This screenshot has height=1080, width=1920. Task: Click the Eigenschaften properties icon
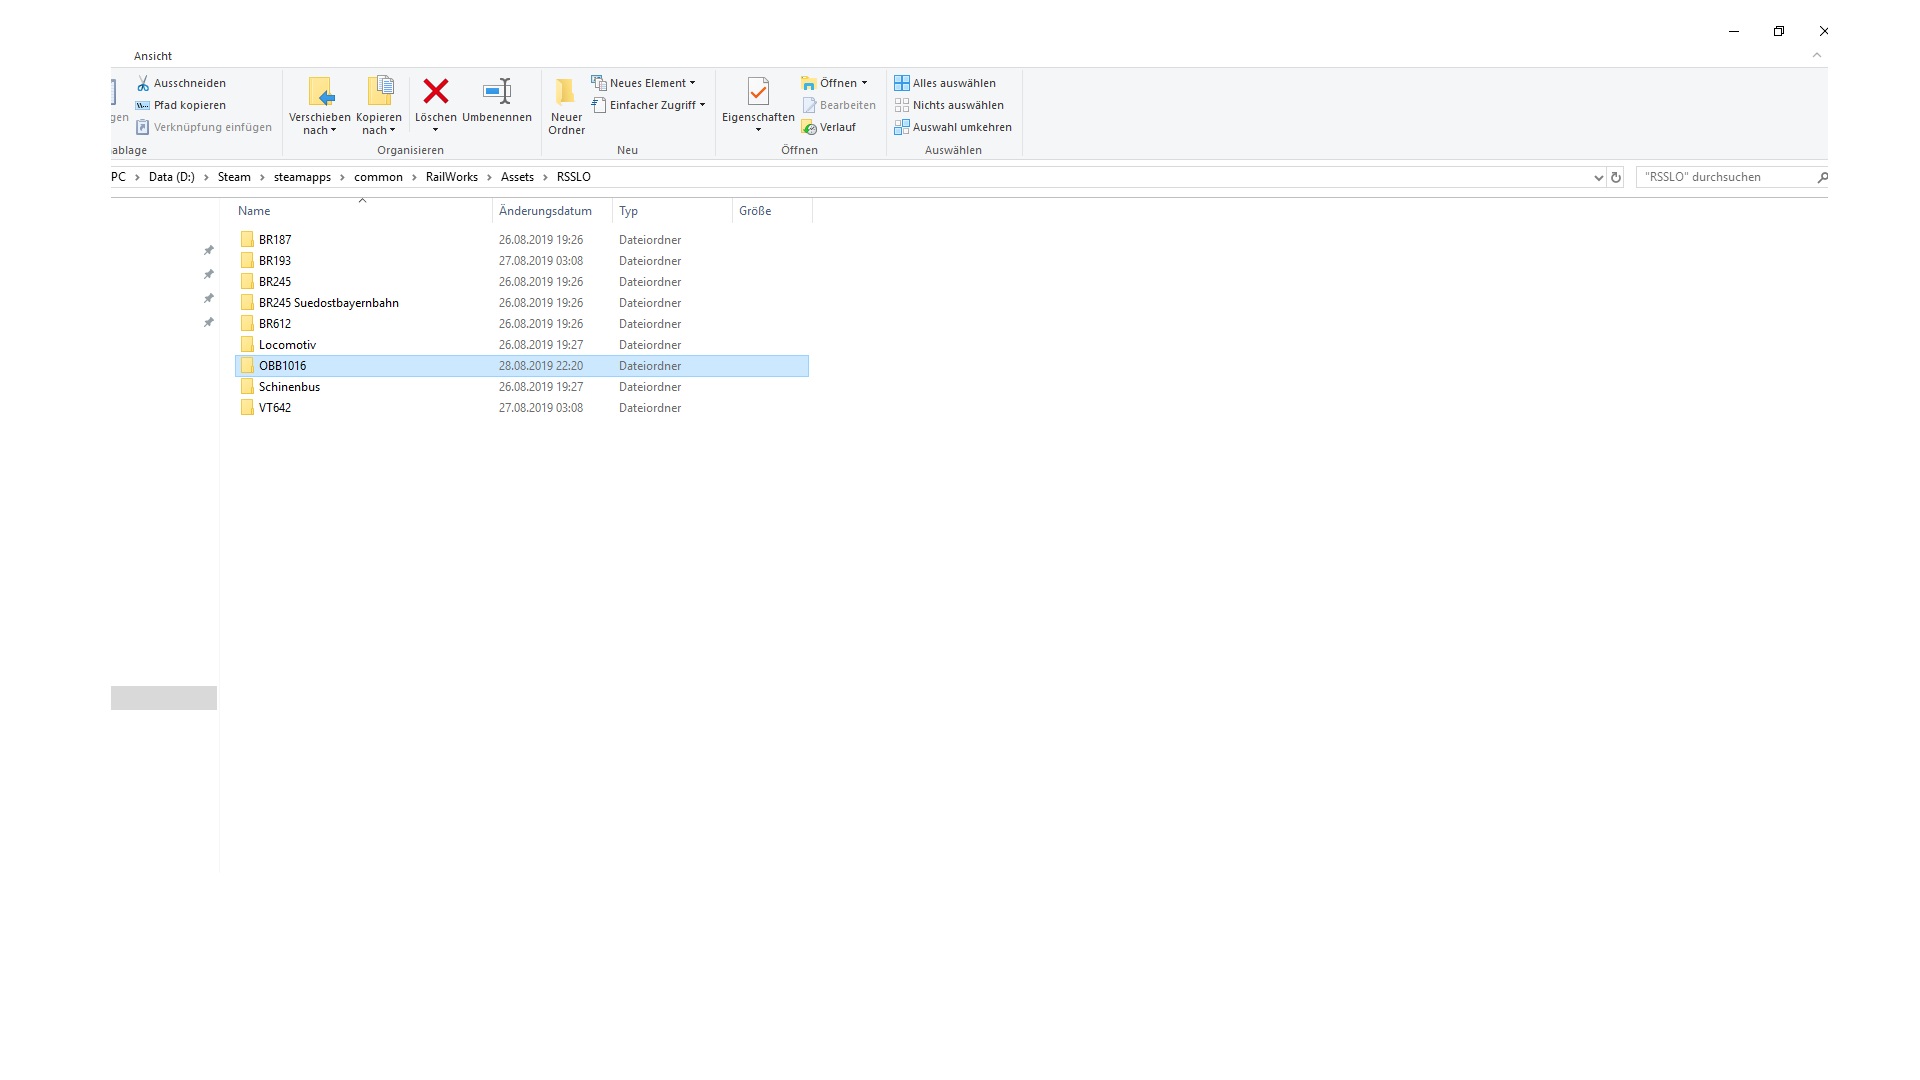pyautogui.click(x=758, y=92)
